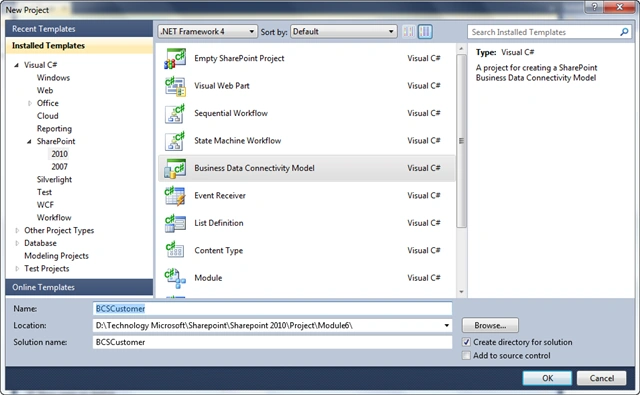Click the Content Type template name
This screenshot has height=395, width=640.
pyautogui.click(x=218, y=251)
